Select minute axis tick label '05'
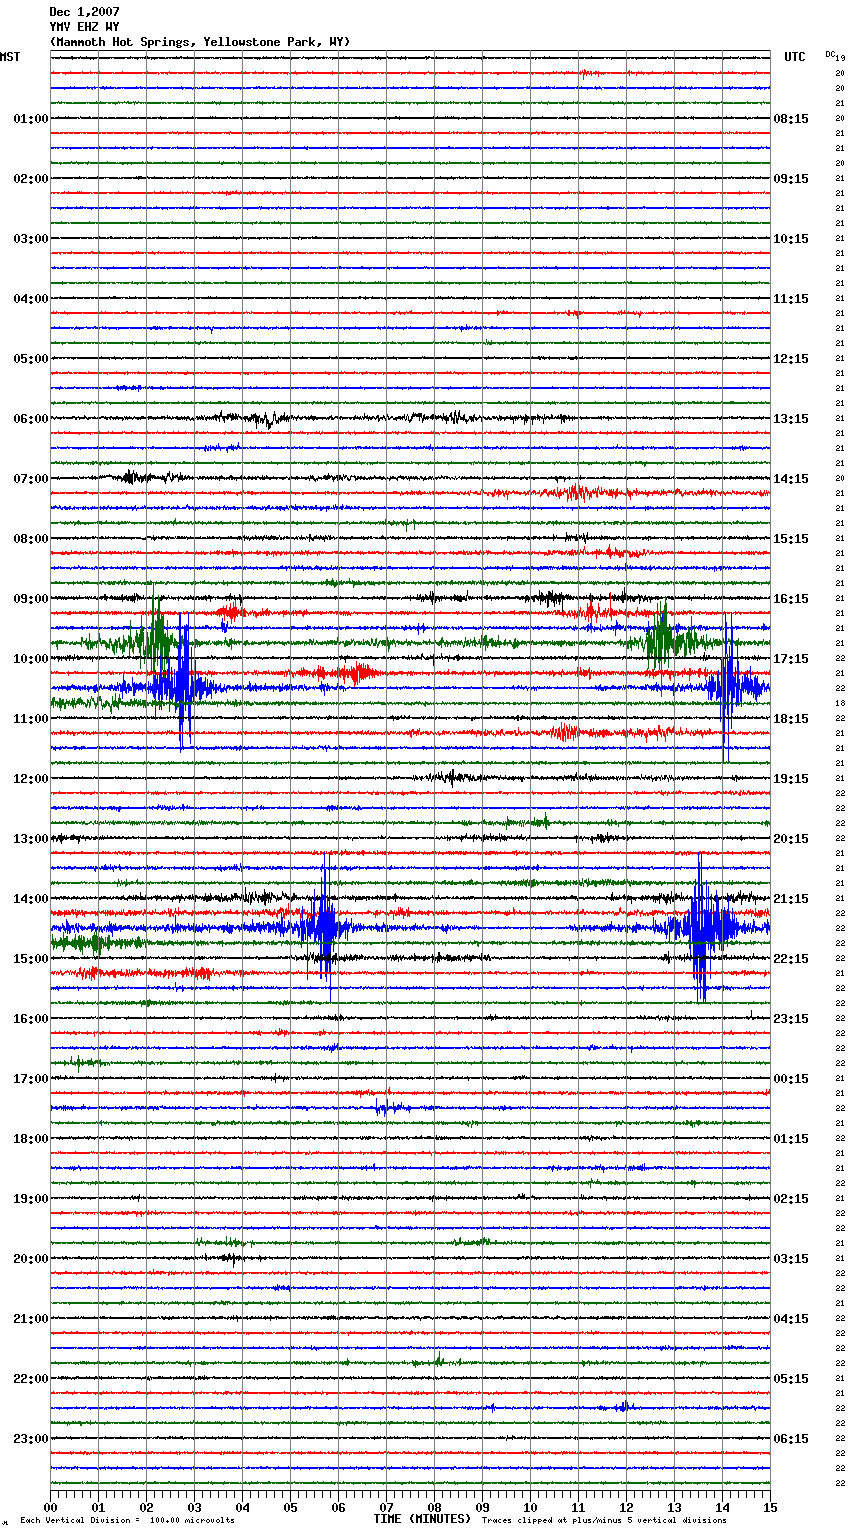This screenshot has height=1534, width=850. [290, 1507]
